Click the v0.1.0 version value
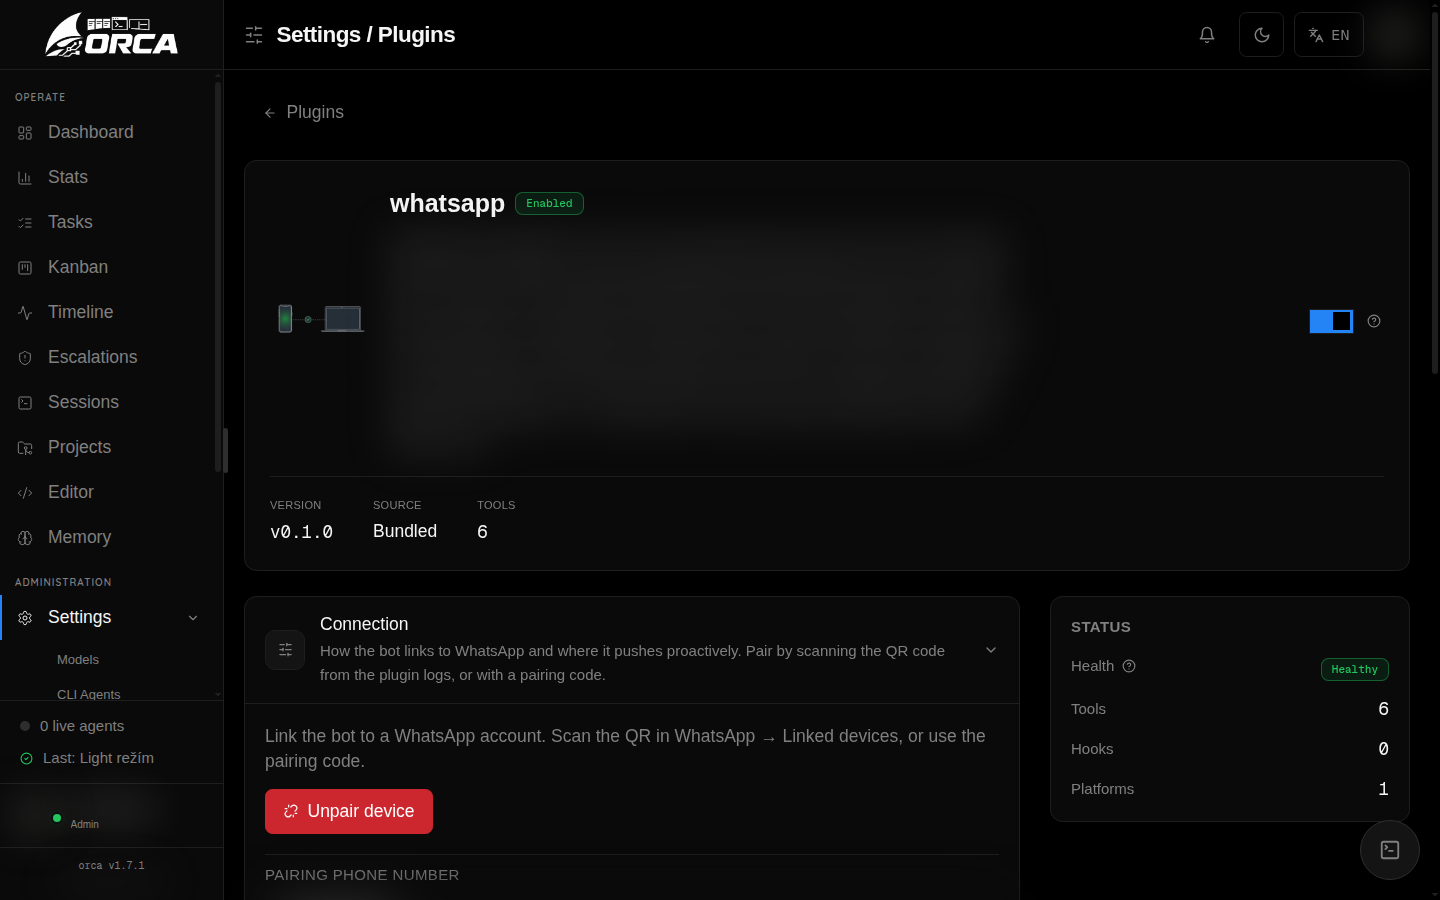The width and height of the screenshot is (1440, 900). [301, 532]
